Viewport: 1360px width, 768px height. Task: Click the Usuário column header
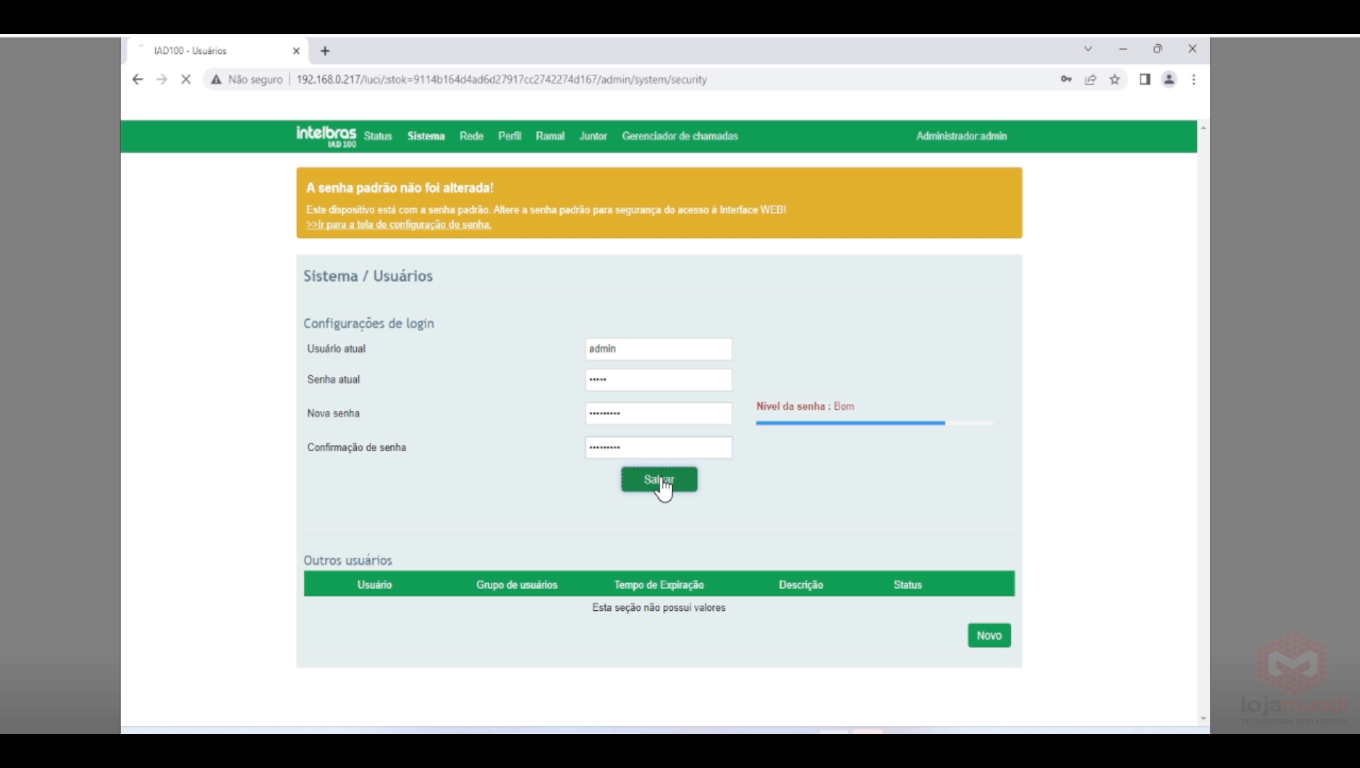tap(375, 585)
